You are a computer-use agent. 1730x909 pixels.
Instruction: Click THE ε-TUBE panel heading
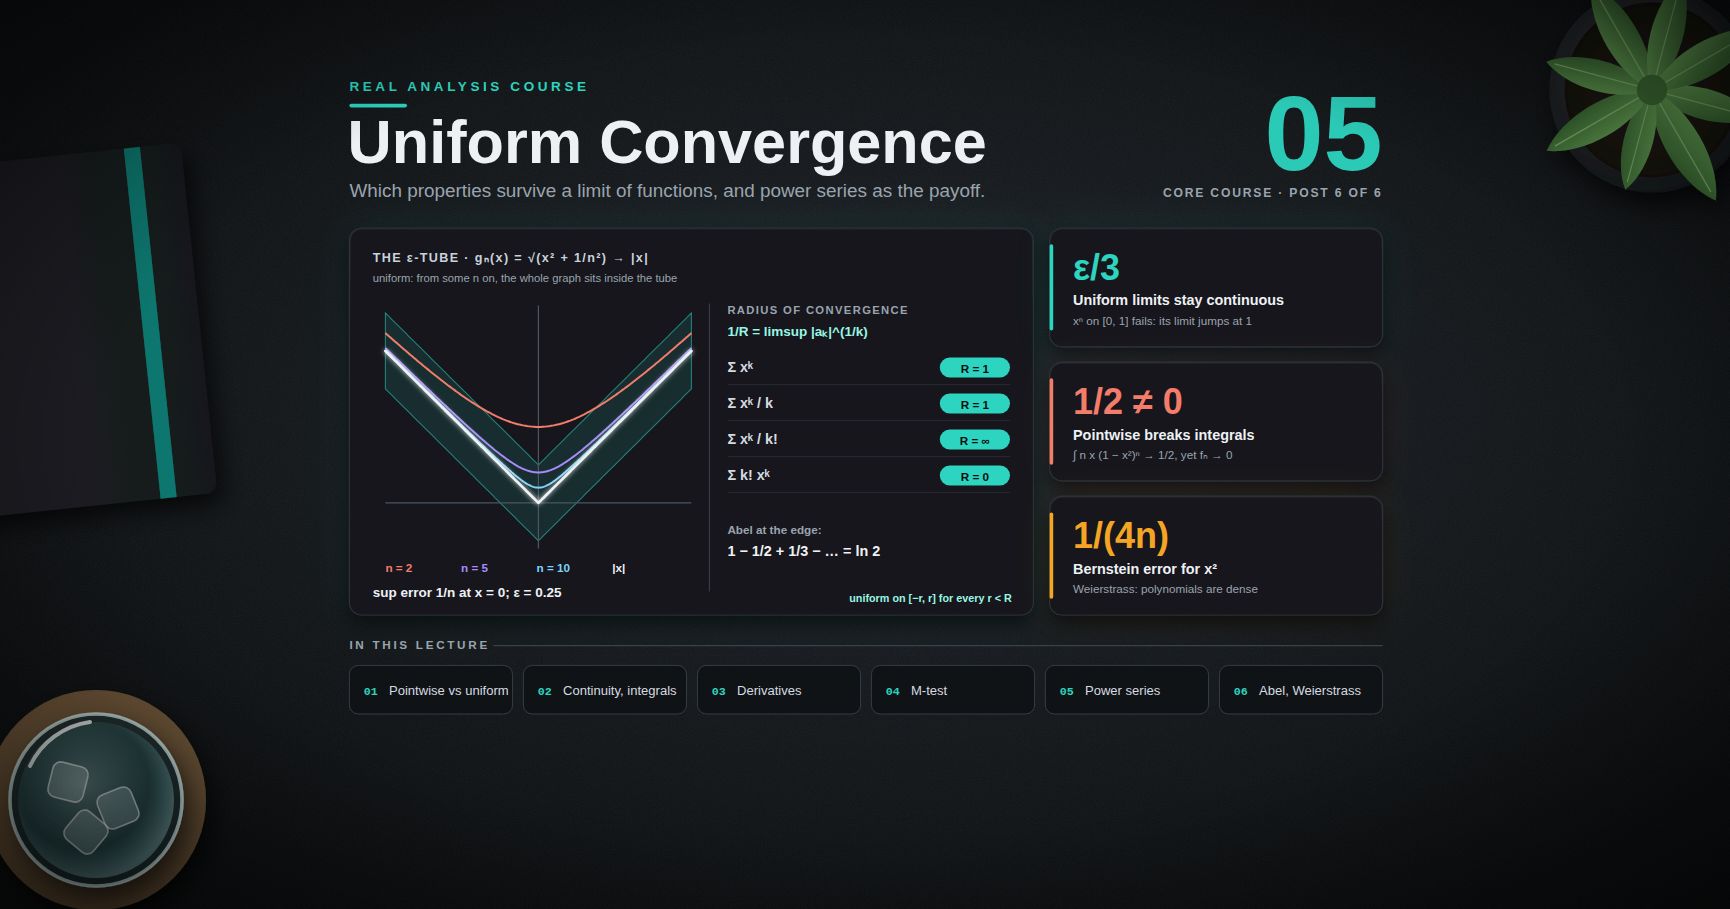[510, 258]
